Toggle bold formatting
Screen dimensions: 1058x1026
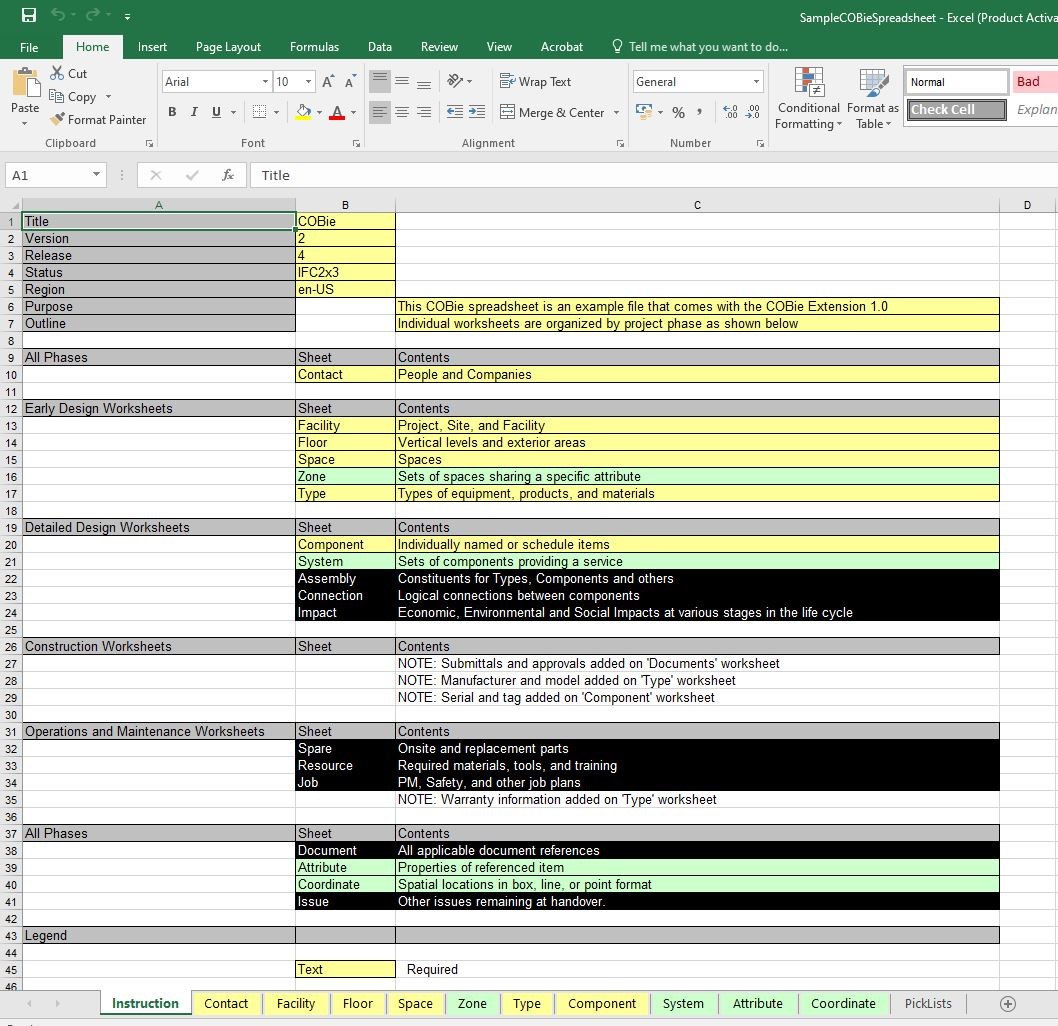point(172,112)
